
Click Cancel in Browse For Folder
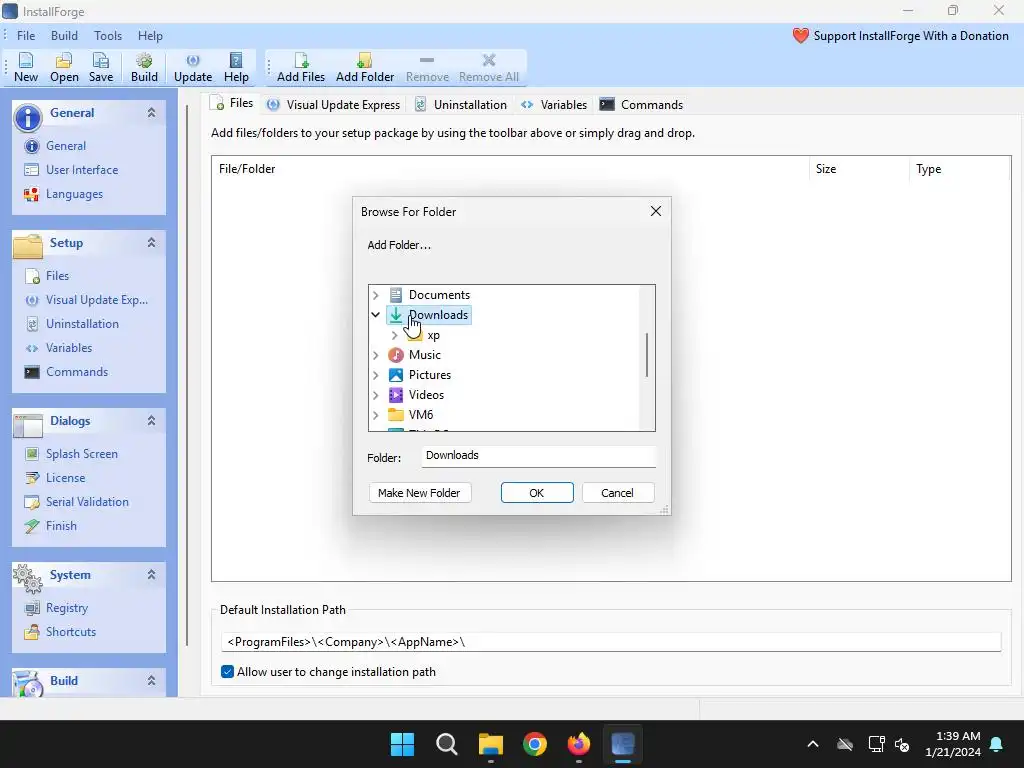click(x=617, y=493)
